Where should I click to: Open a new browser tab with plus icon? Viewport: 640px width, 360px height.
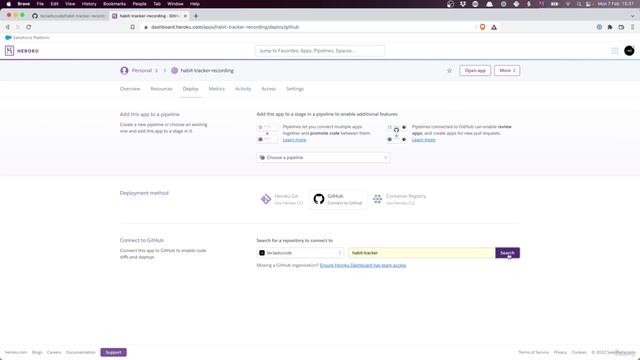tap(196, 16)
